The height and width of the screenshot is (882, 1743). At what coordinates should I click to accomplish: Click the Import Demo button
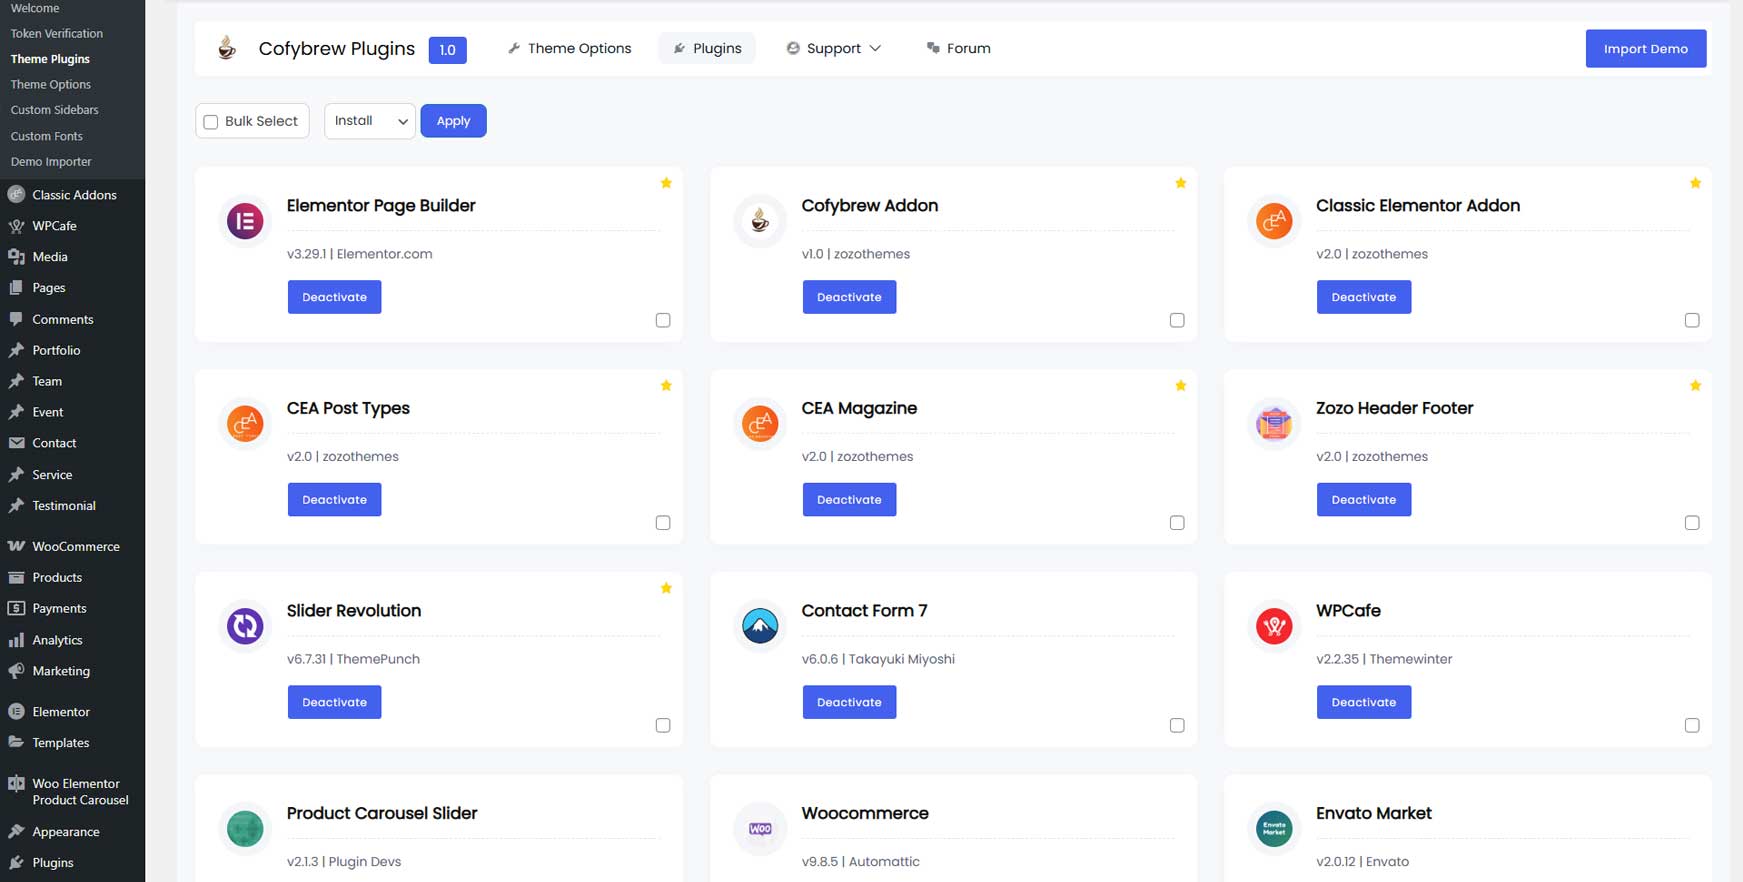(x=1646, y=49)
